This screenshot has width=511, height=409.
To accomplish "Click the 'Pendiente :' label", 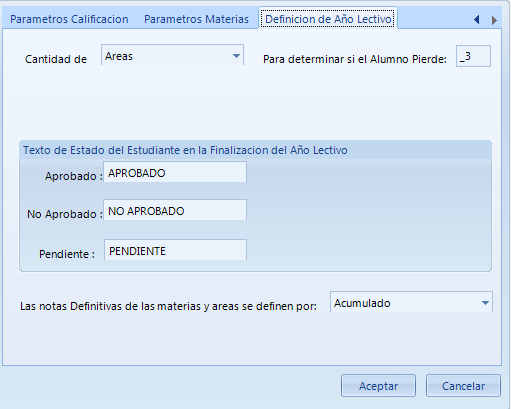I will point(67,254).
